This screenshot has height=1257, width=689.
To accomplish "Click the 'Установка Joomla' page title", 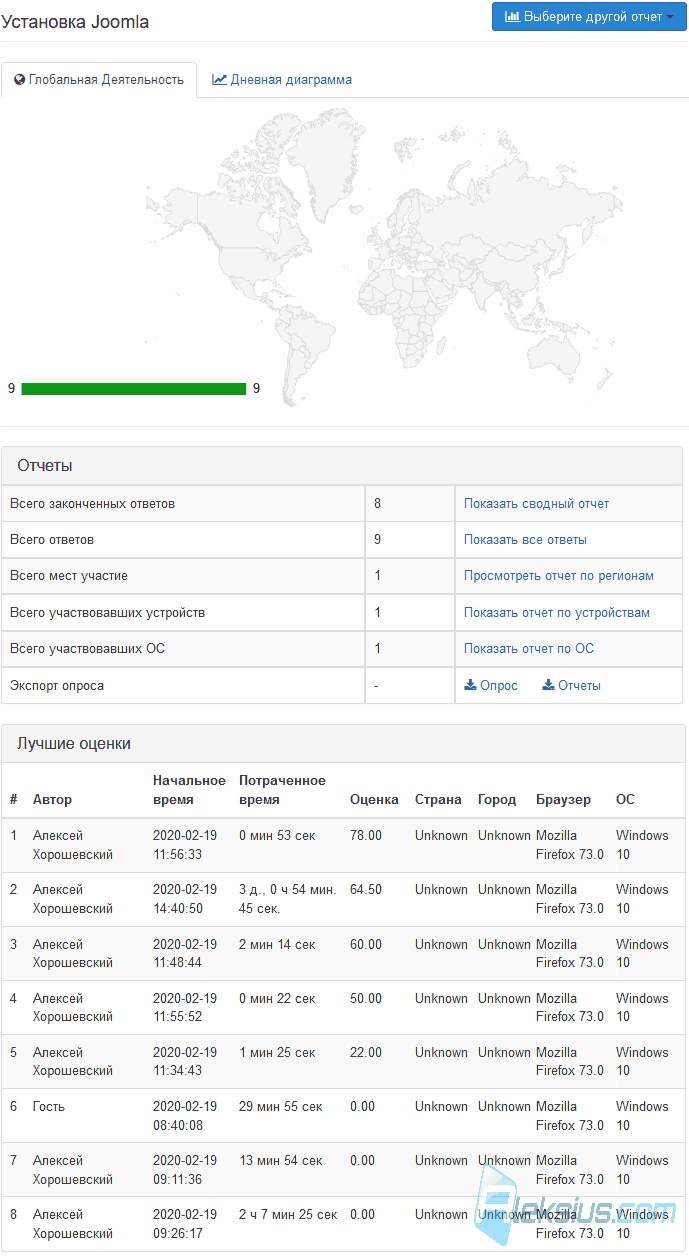I will pyautogui.click(x=75, y=22).
